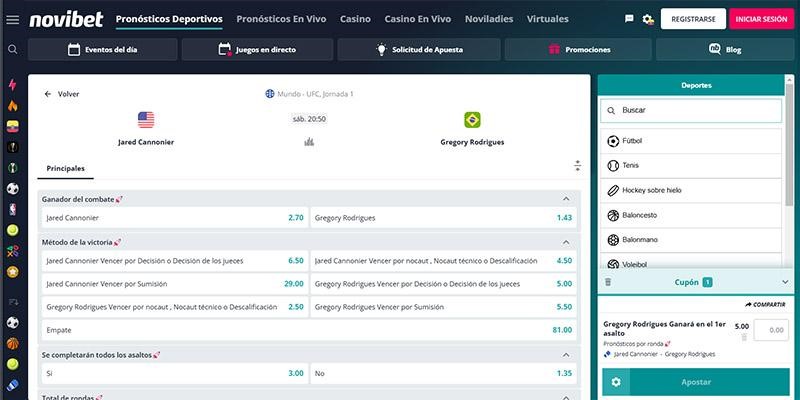Open the hamburger menu

[x=12, y=19]
